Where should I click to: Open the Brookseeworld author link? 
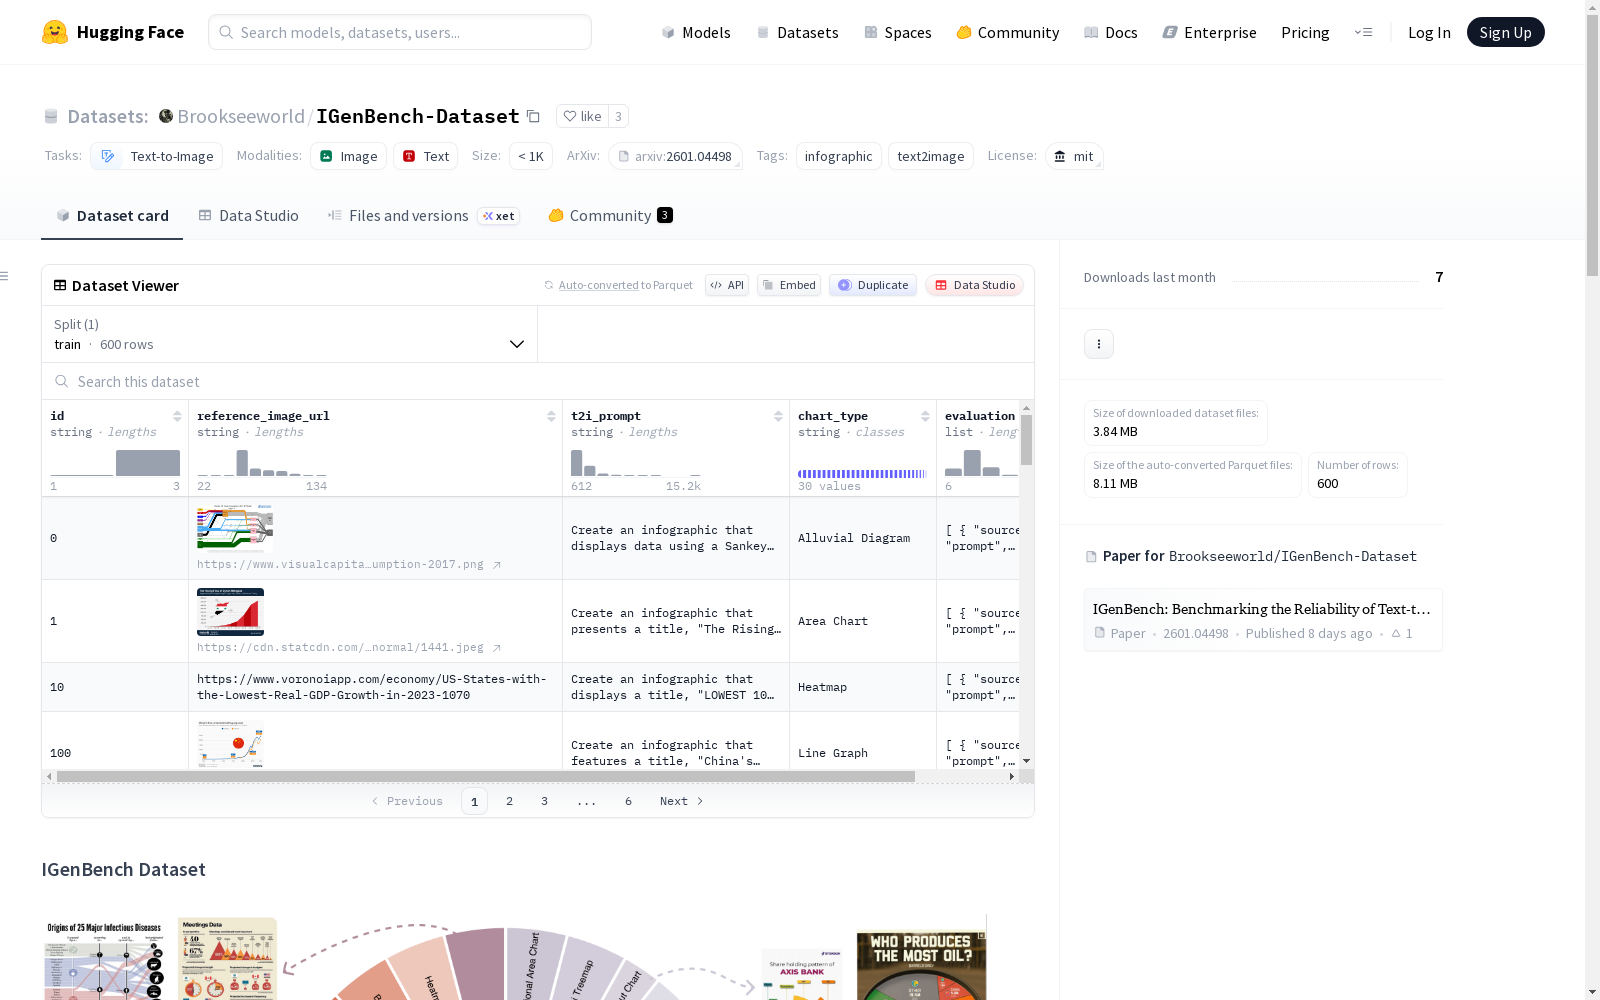[x=241, y=116]
